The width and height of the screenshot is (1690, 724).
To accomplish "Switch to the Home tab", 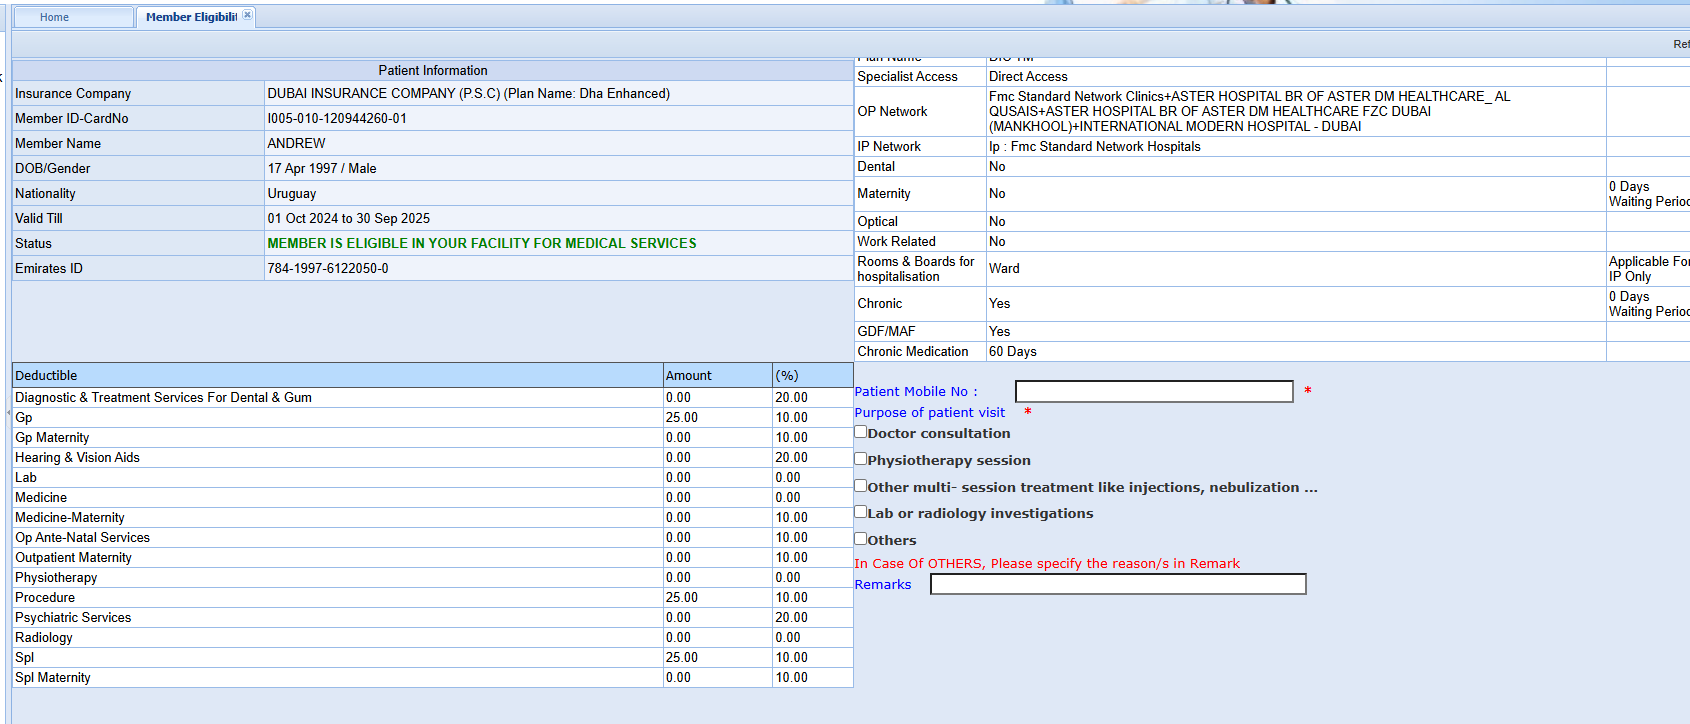I will click(x=55, y=17).
